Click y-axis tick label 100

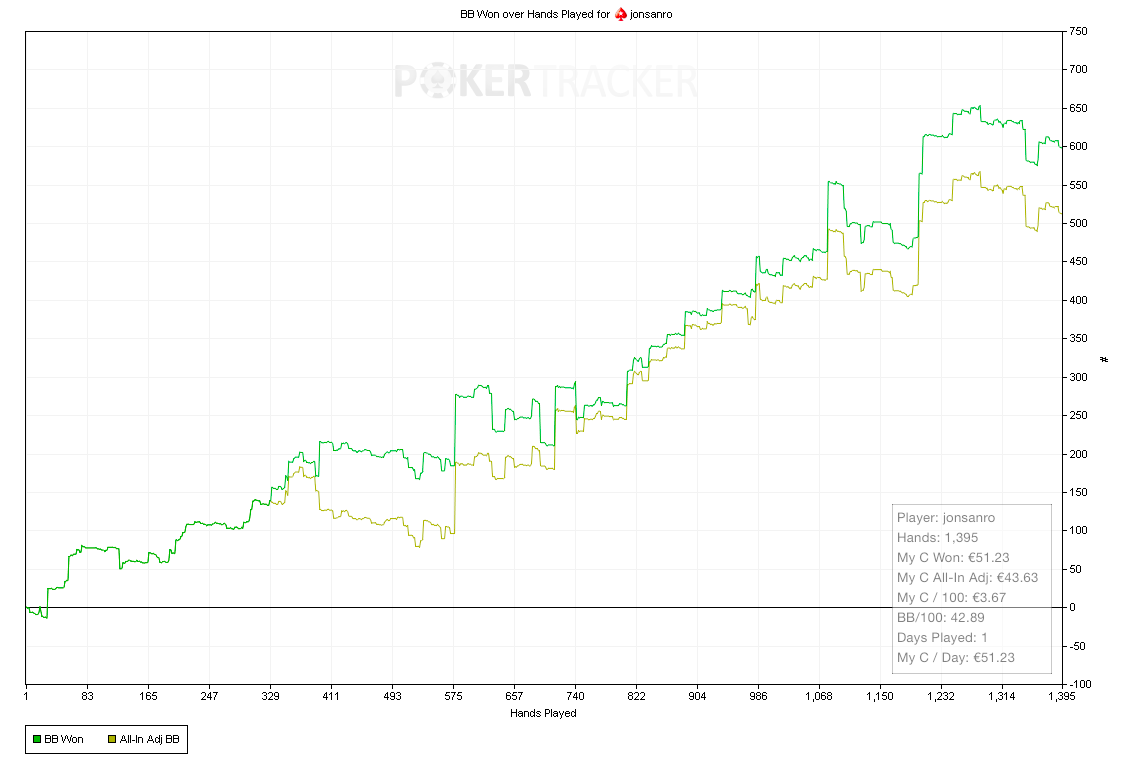1078,530
